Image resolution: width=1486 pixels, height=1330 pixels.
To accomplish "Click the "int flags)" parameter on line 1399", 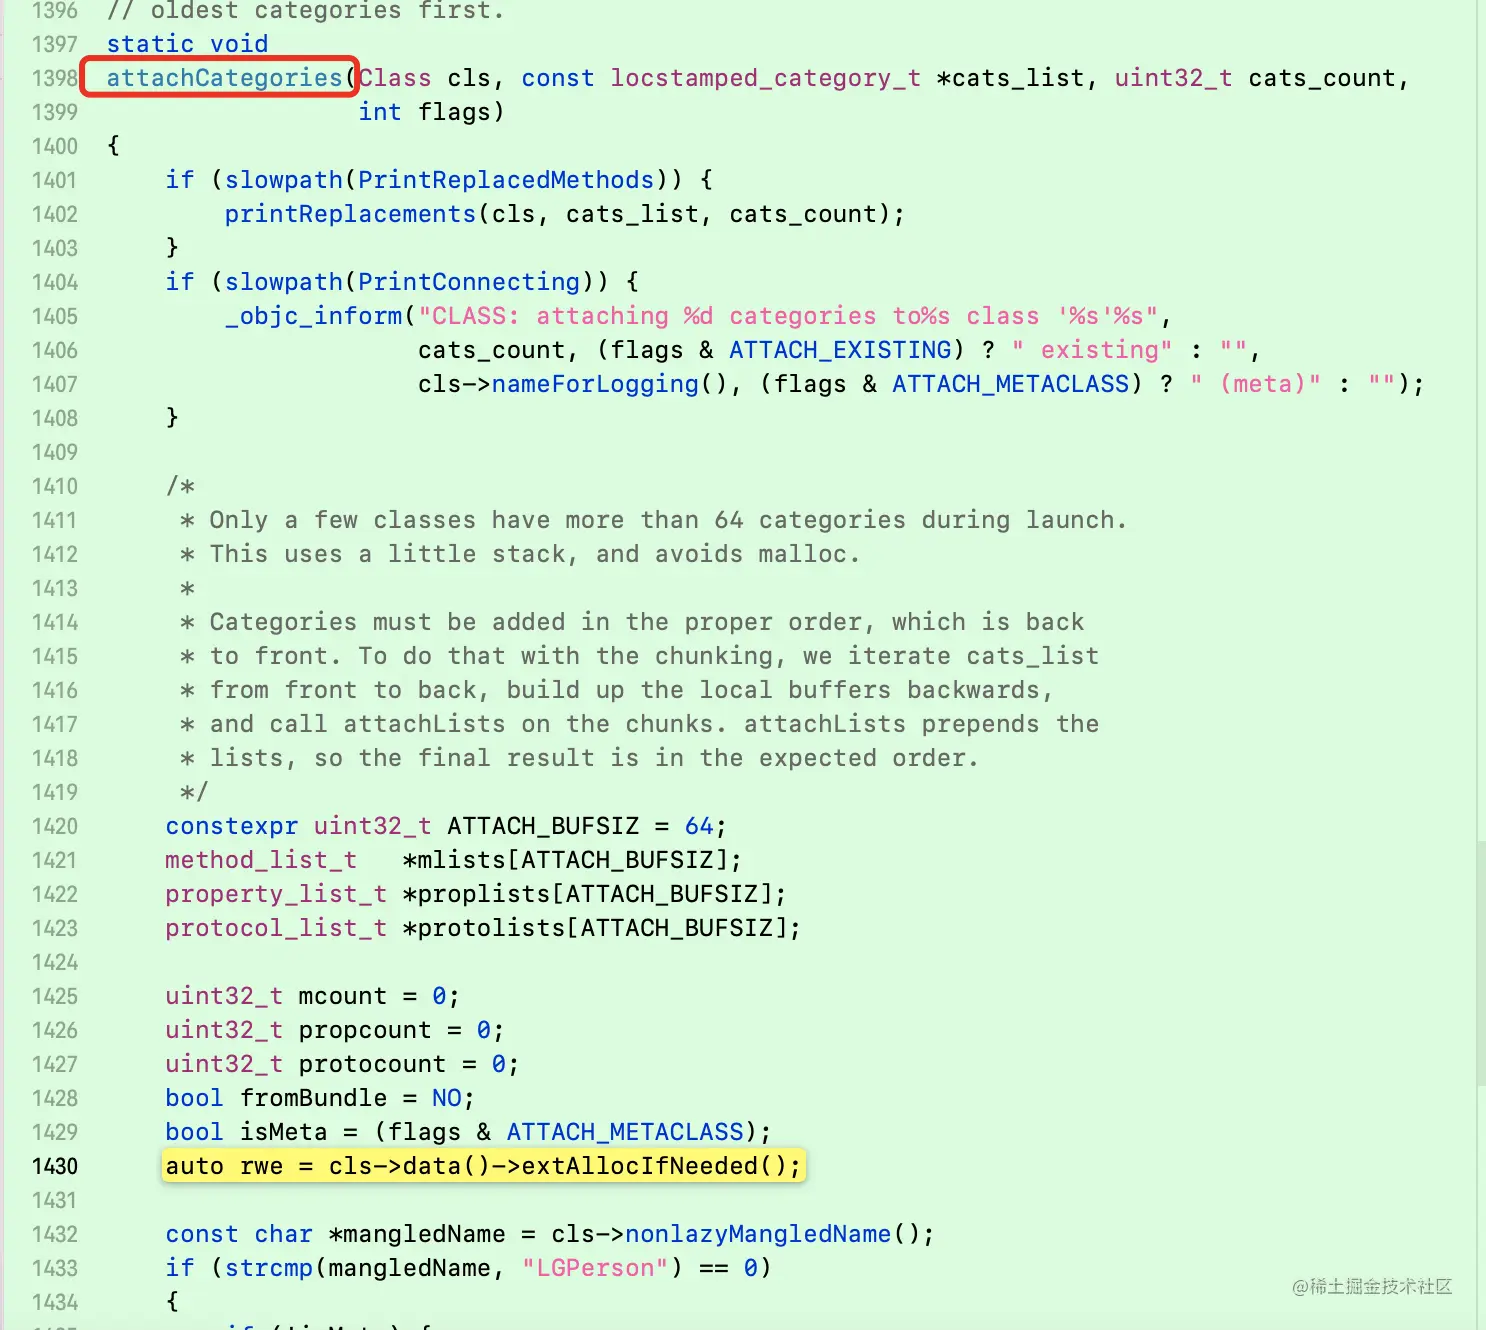I will [431, 112].
